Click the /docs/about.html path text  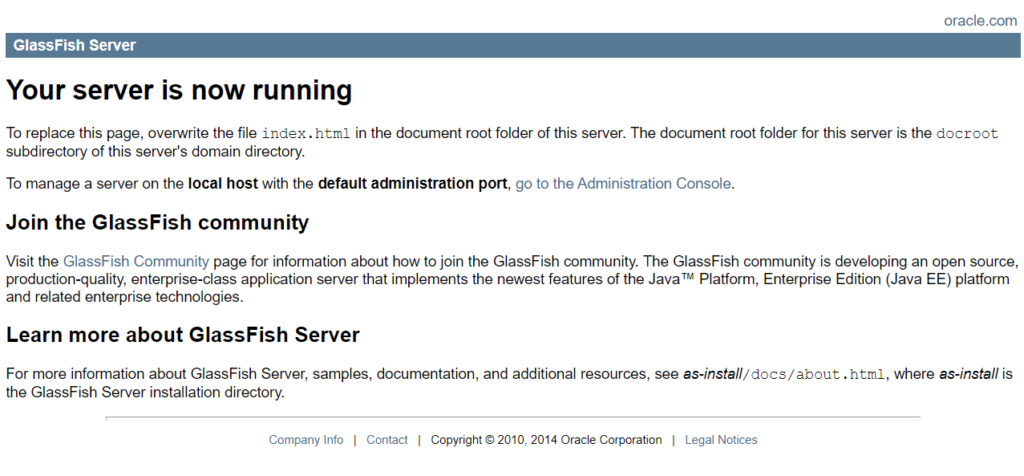point(815,375)
